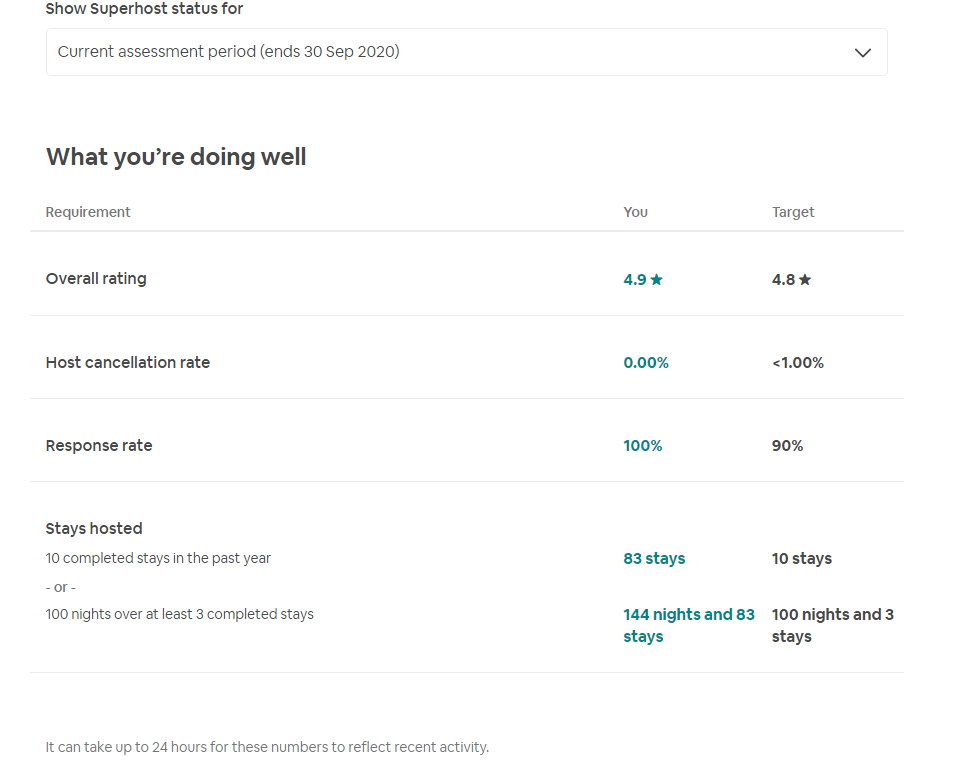959x763 pixels.
Task: Click the <1.00% cancellation target value
Action: point(798,363)
